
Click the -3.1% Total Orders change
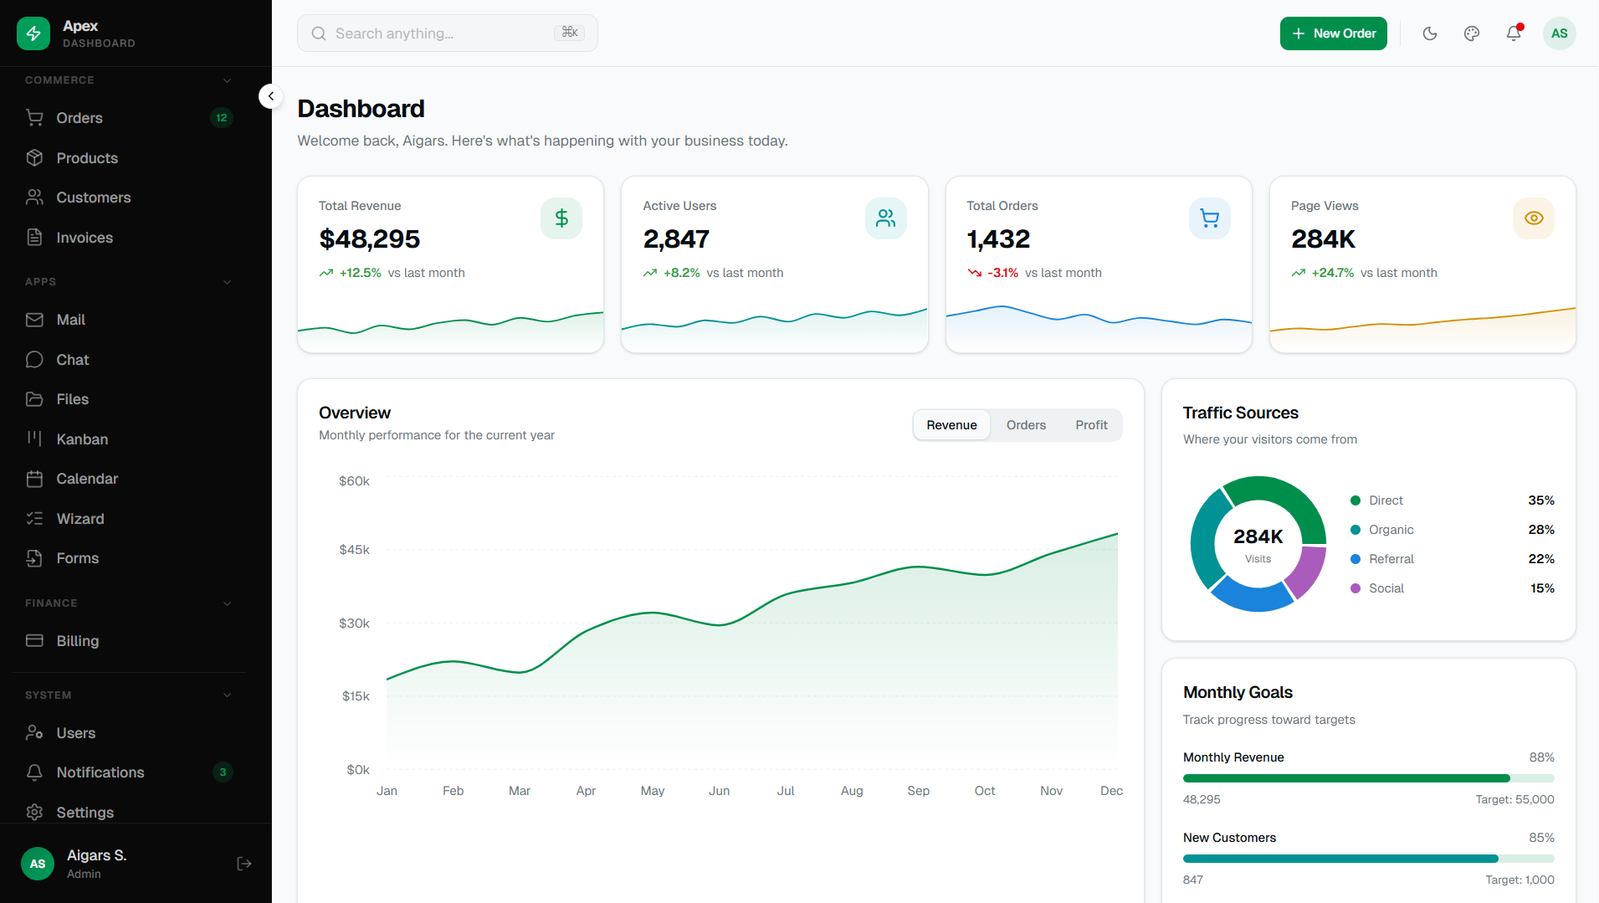1002,273
